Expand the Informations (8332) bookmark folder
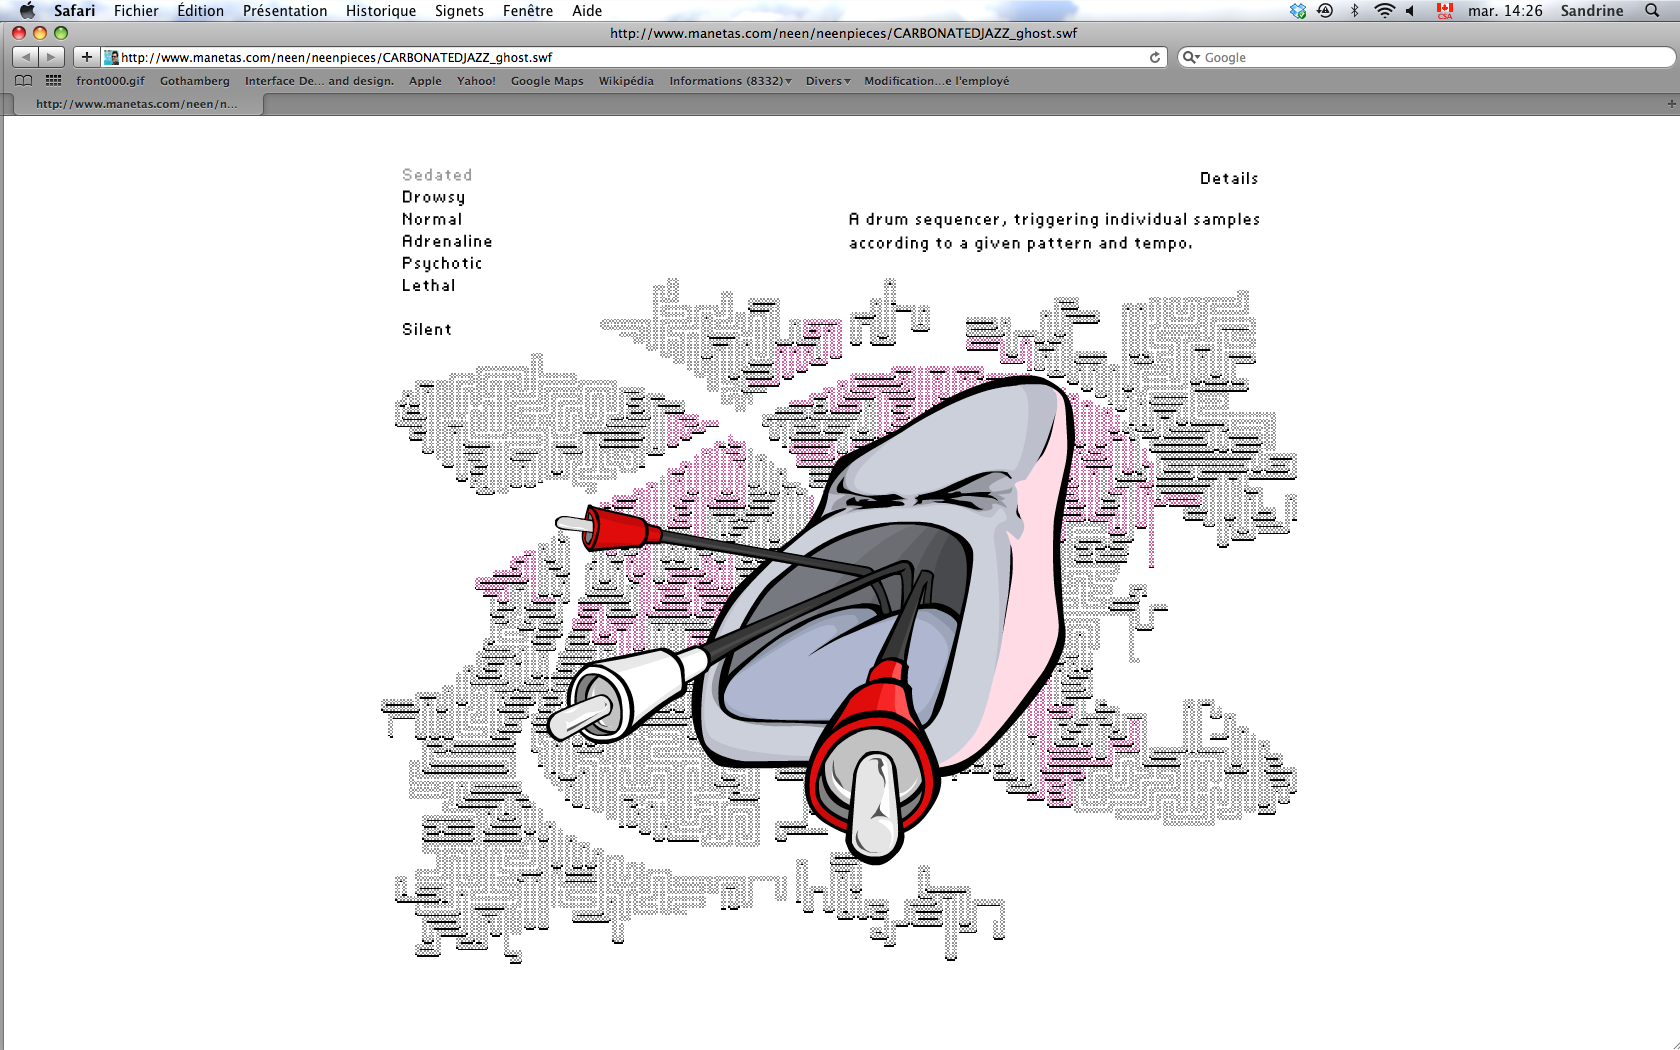The image size is (1680, 1050). point(730,81)
